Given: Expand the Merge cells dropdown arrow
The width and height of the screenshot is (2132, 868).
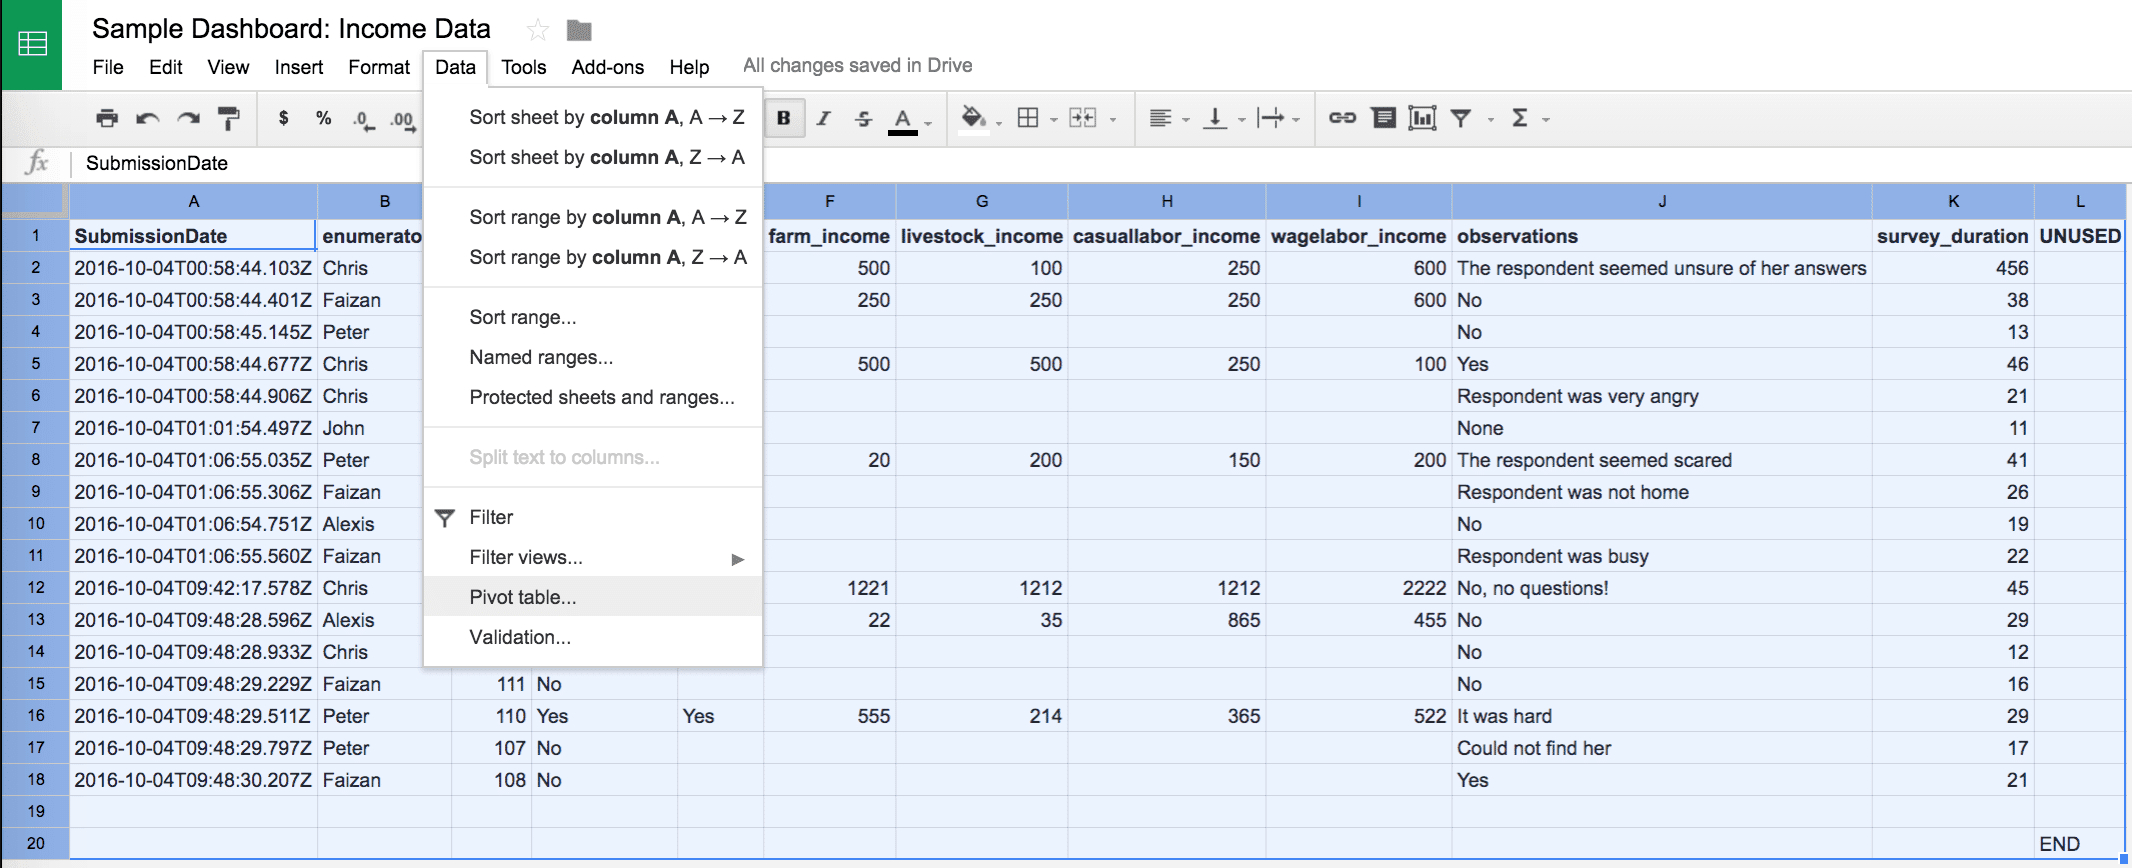Looking at the screenshot, I should (x=1113, y=120).
